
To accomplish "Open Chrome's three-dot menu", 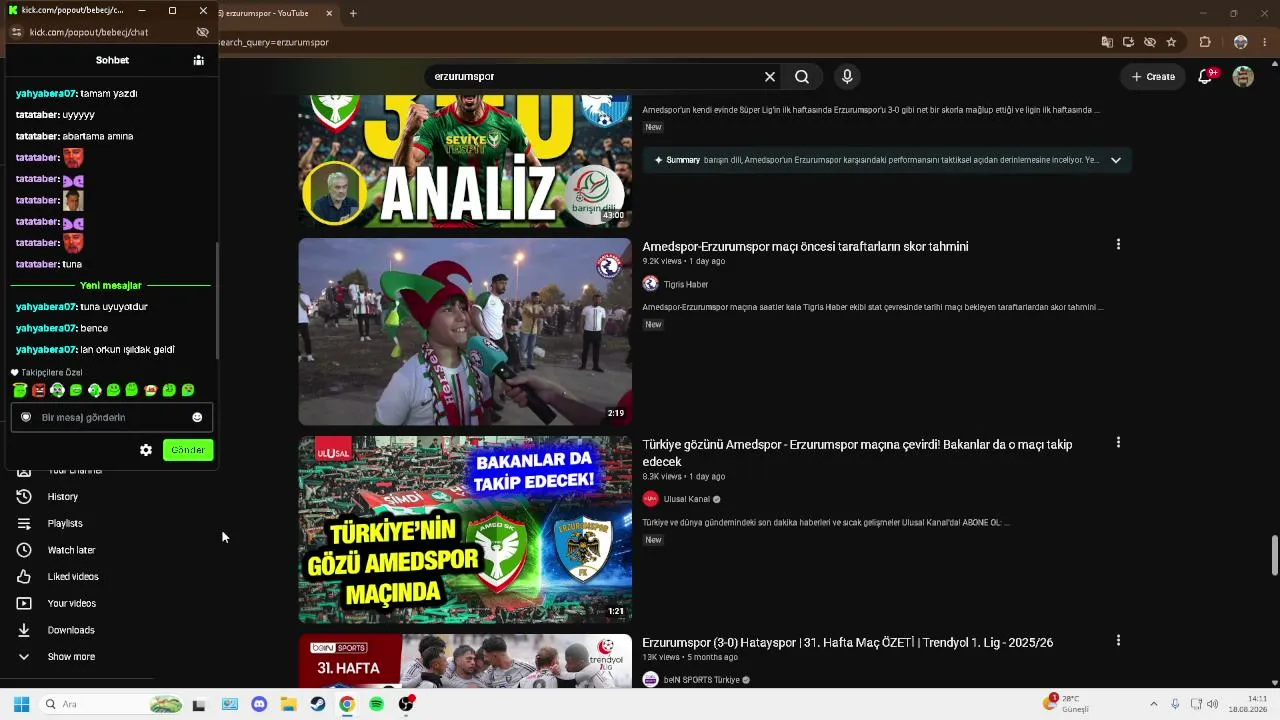I will click(1266, 42).
